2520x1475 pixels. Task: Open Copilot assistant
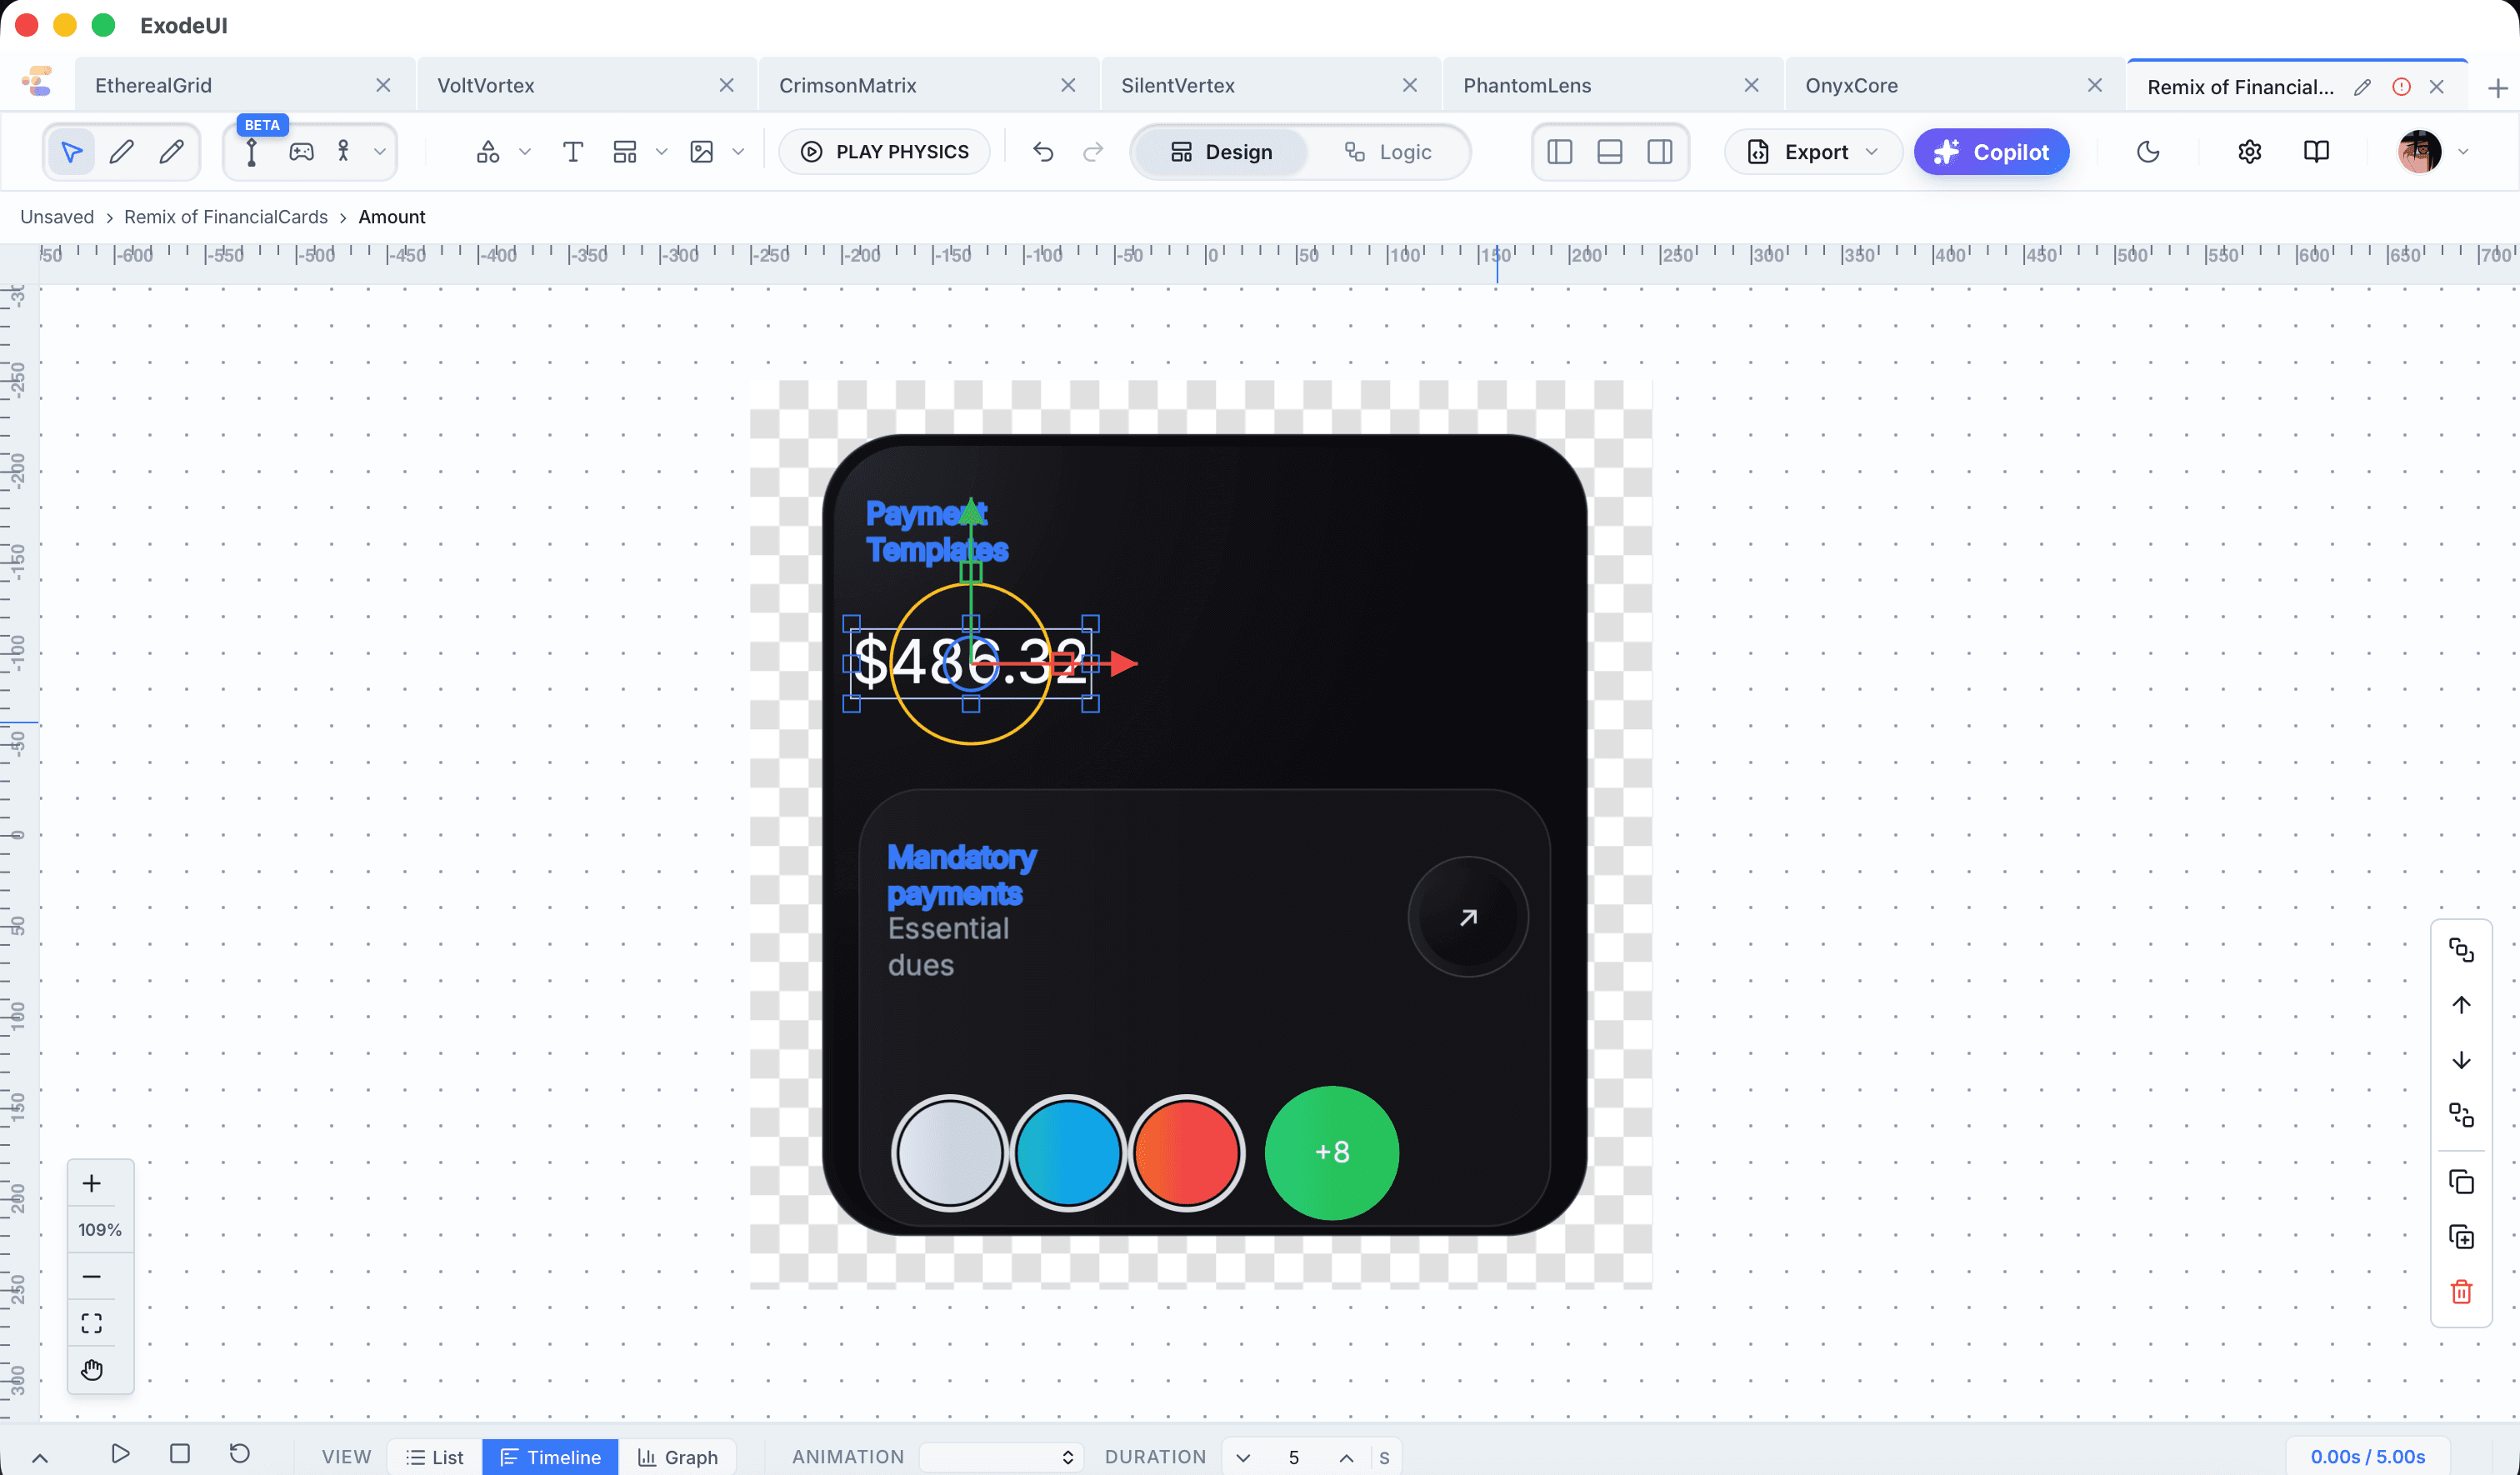(x=1990, y=151)
